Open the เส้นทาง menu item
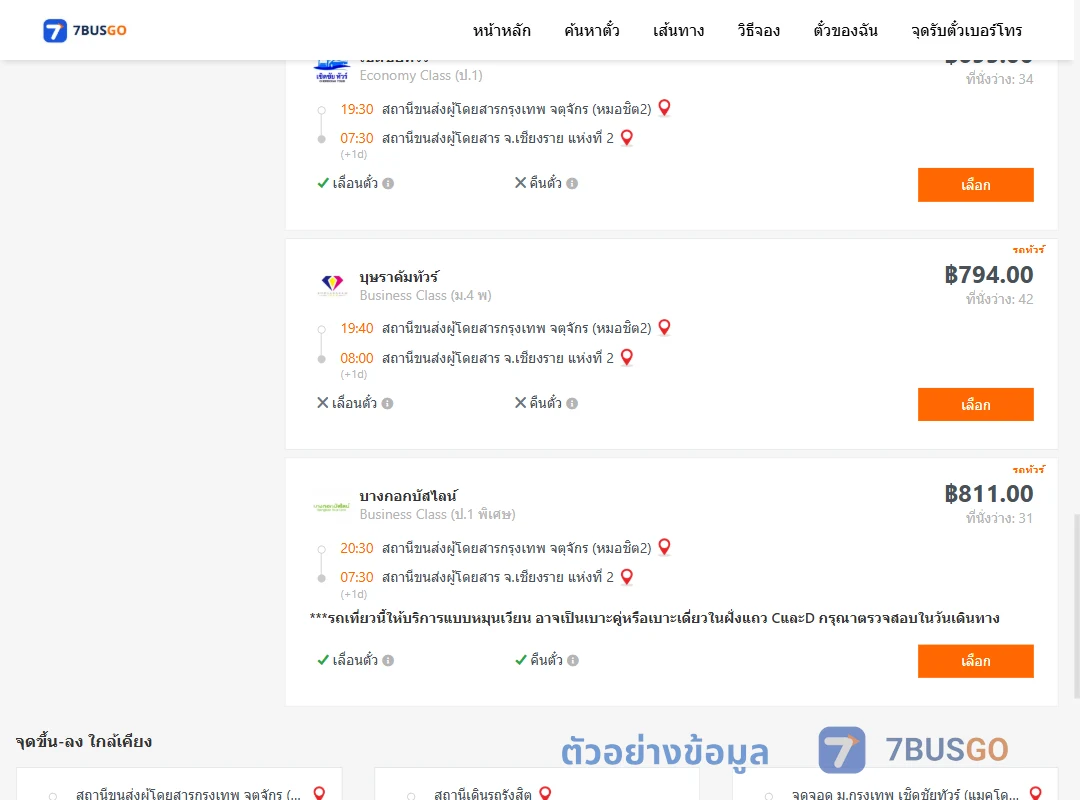This screenshot has height=800, width=1080. [x=678, y=30]
